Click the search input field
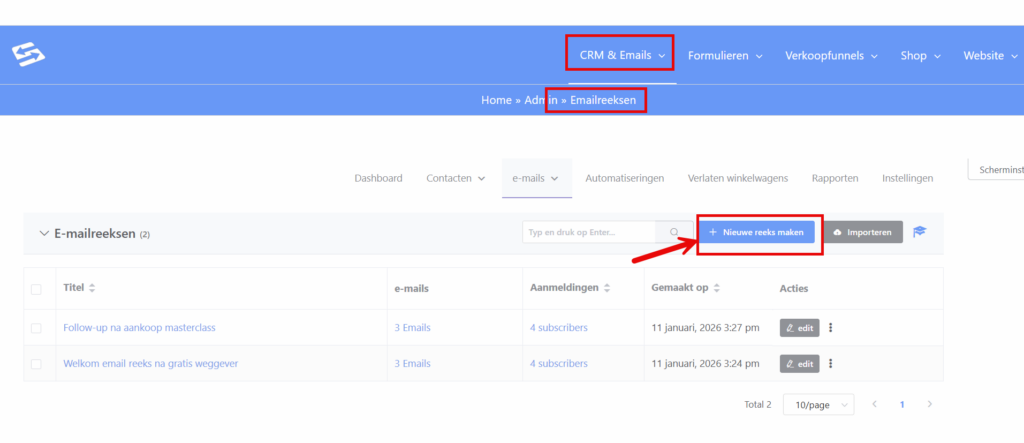The height and width of the screenshot is (443, 1024). point(588,232)
